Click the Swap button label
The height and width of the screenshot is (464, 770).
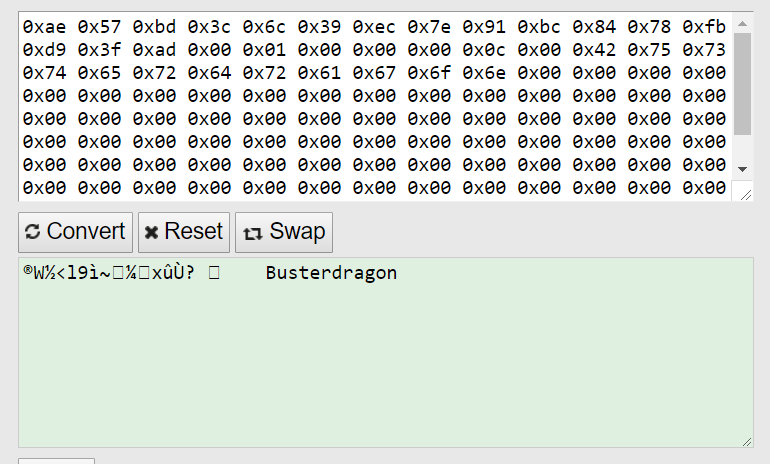pos(297,231)
